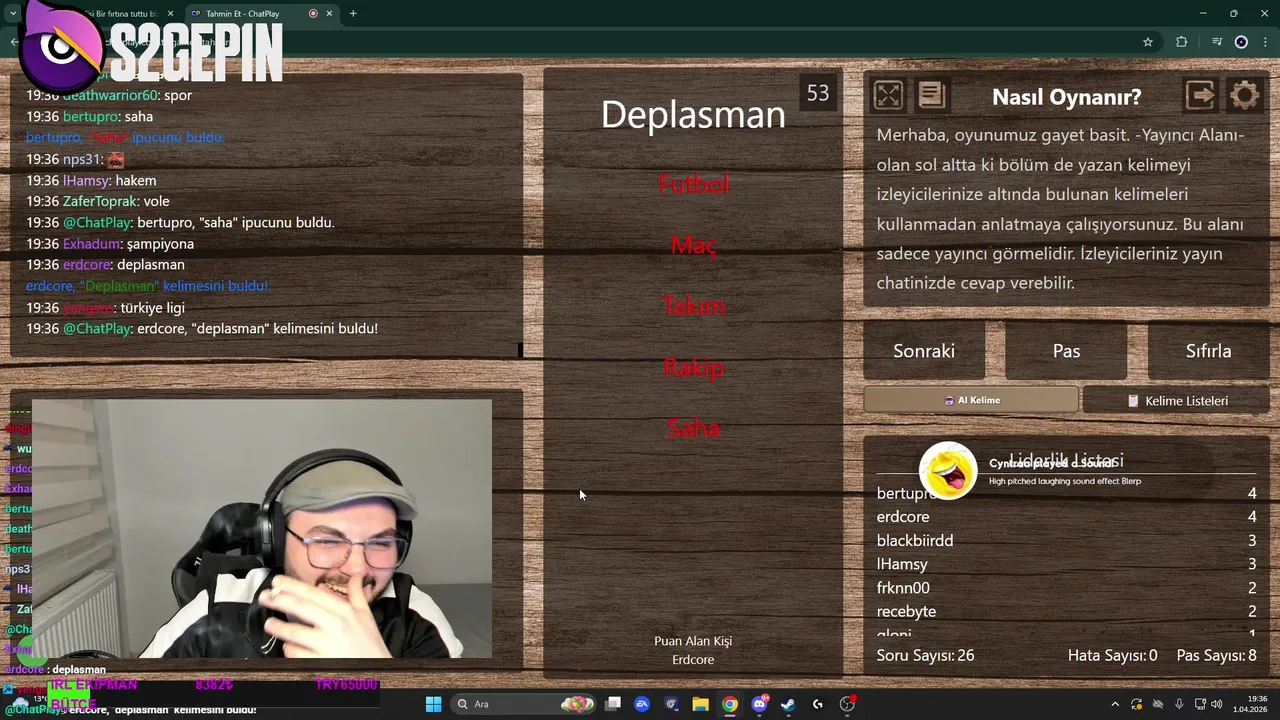Select 'lHamsy' in the leaderboard
The image size is (1280, 720).
point(902,564)
